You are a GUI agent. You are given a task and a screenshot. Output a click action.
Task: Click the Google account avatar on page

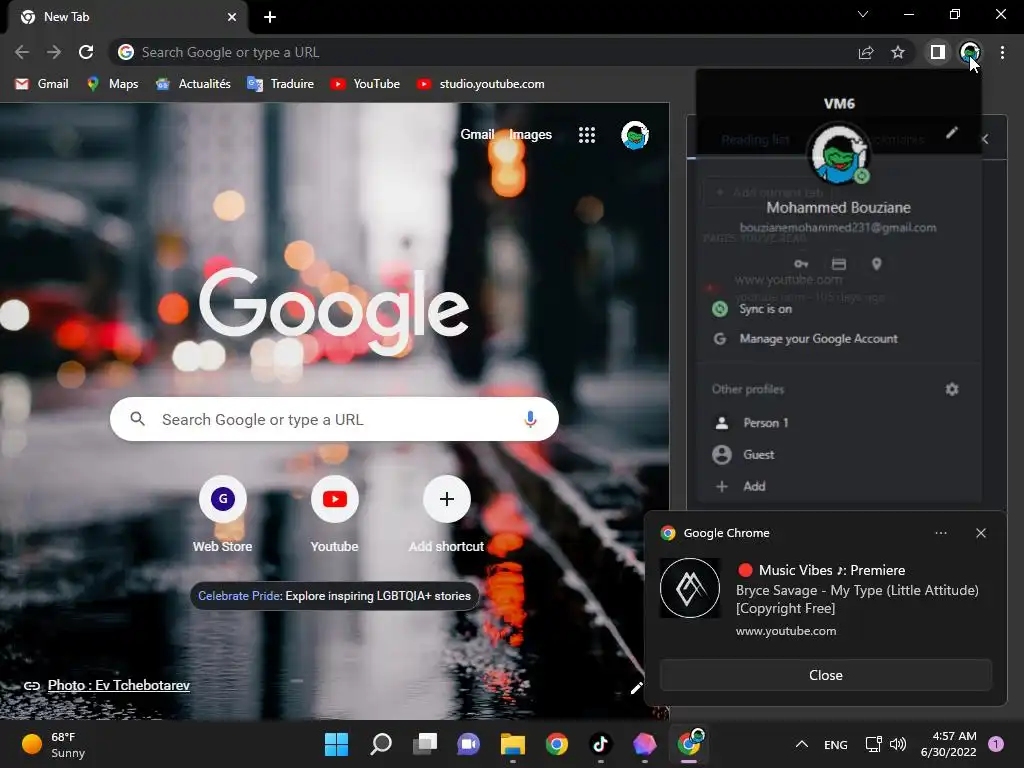[x=634, y=135]
